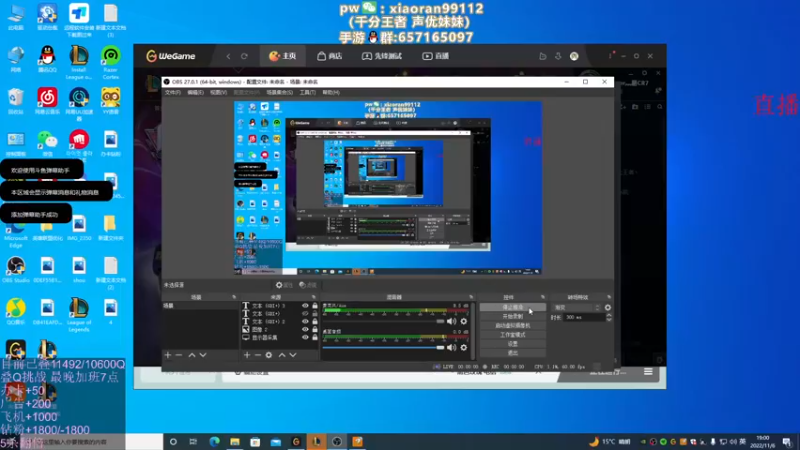800x450 pixels.
Task: Switch to WeGame live streaming tab
Action: coord(436,56)
